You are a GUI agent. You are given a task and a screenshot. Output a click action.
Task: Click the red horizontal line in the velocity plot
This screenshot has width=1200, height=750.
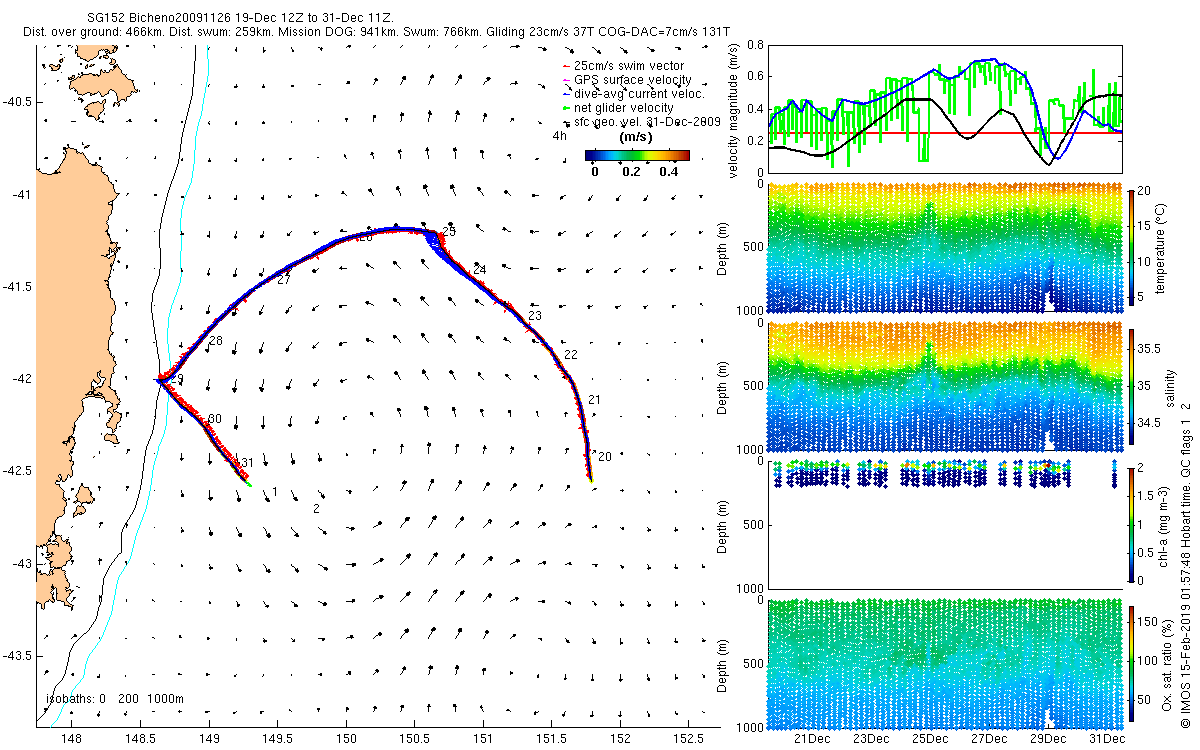coord(945,133)
